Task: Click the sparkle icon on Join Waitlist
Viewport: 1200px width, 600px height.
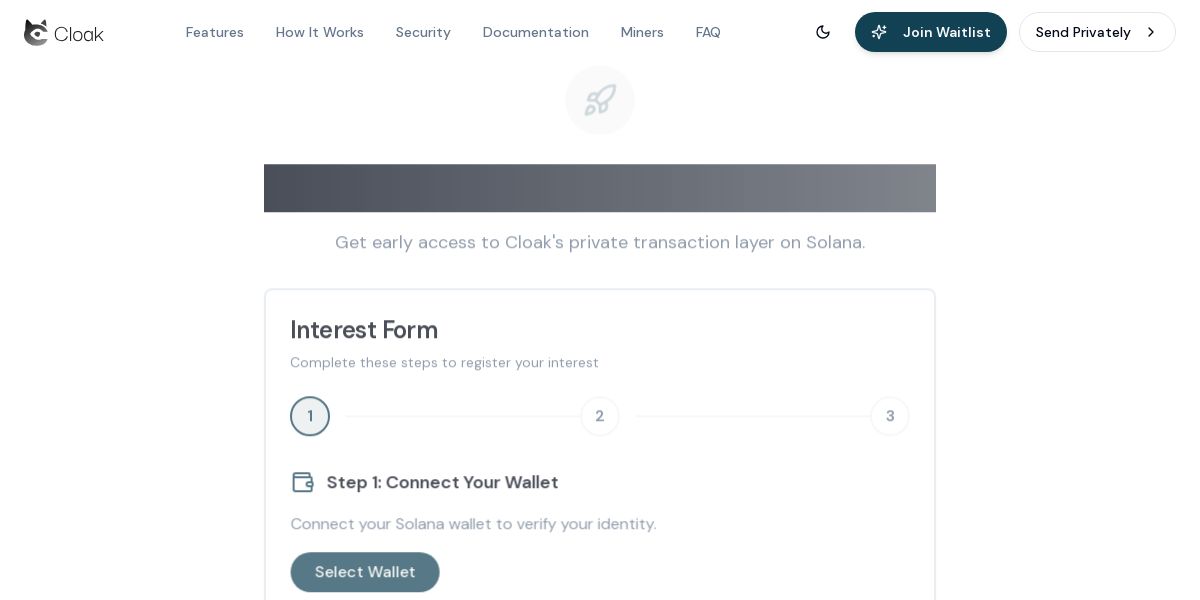Action: 879,32
